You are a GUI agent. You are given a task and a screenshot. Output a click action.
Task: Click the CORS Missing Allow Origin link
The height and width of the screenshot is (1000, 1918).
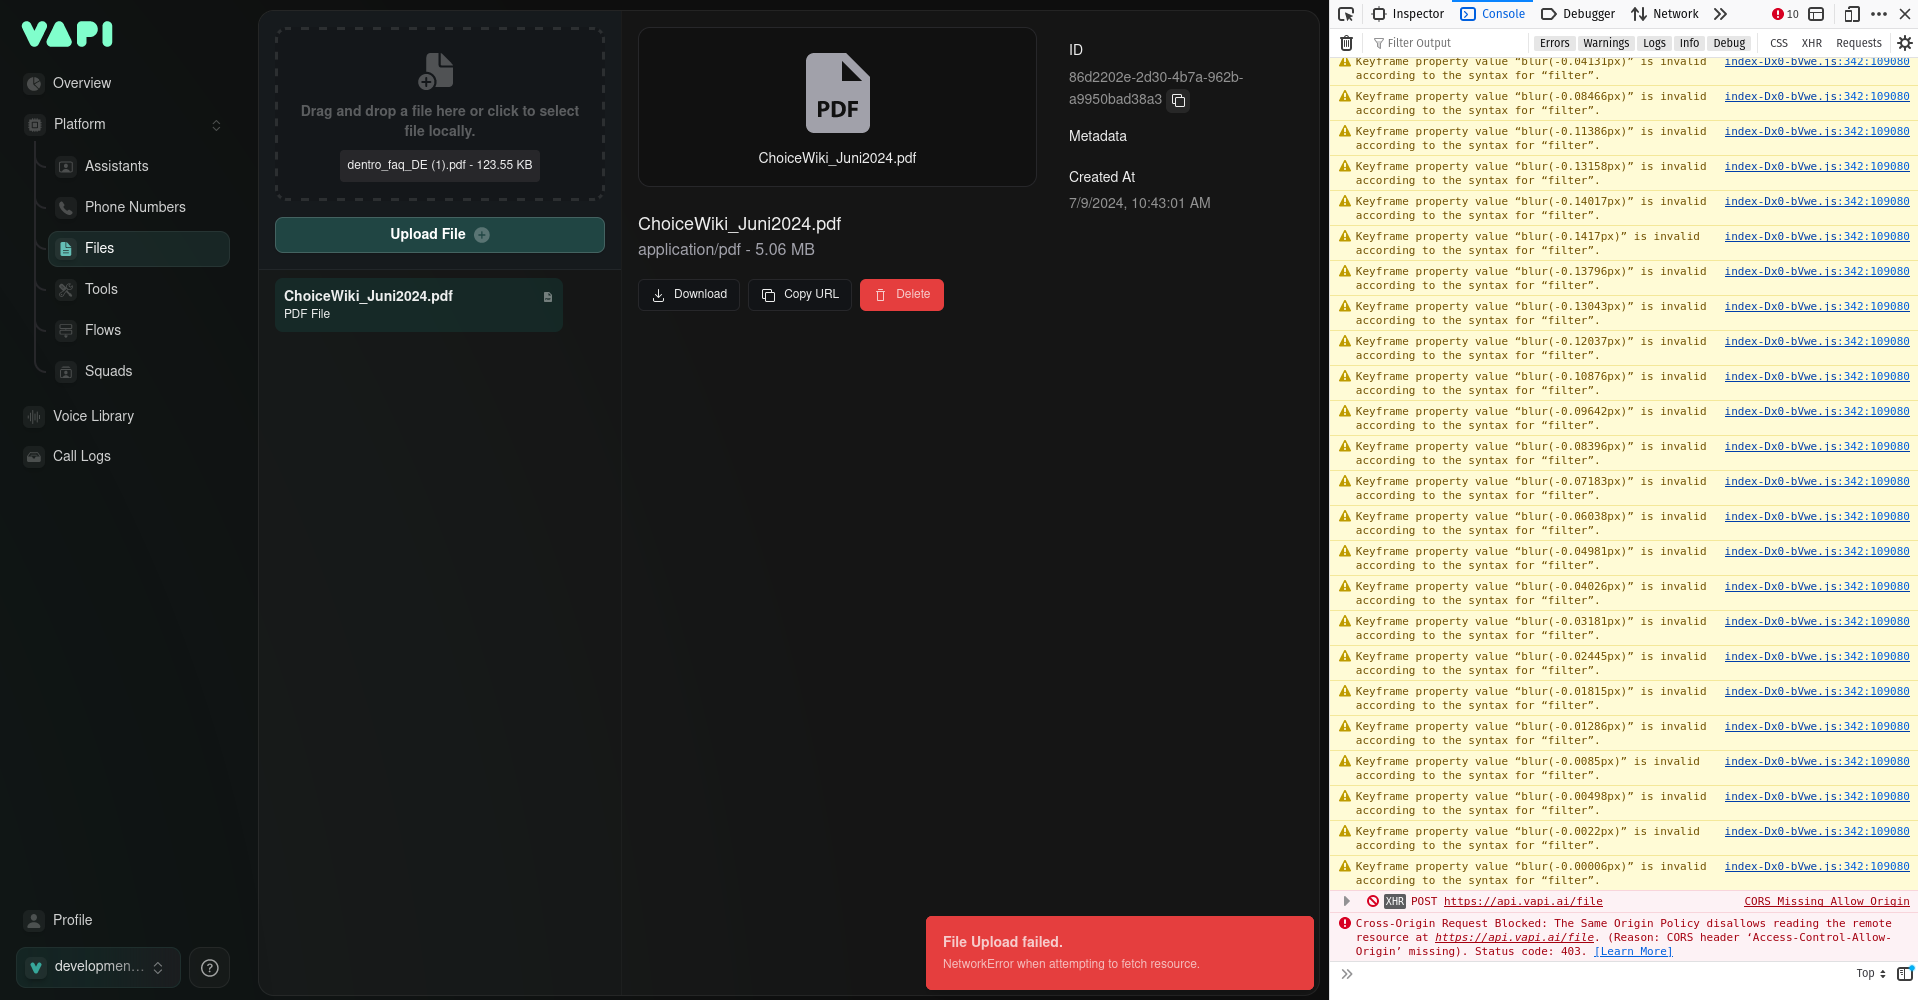coord(1827,902)
